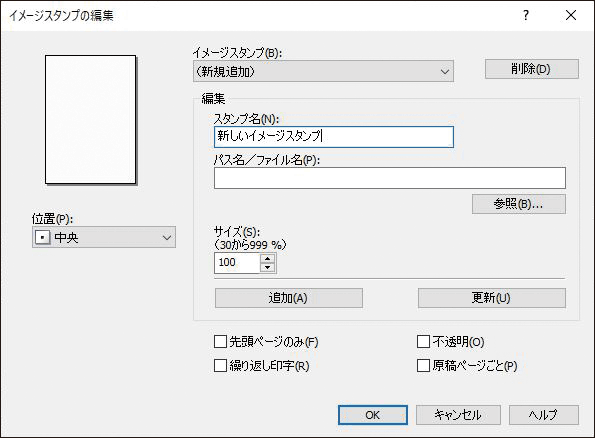Click the サイズ value field showing 100

[x=237, y=263]
